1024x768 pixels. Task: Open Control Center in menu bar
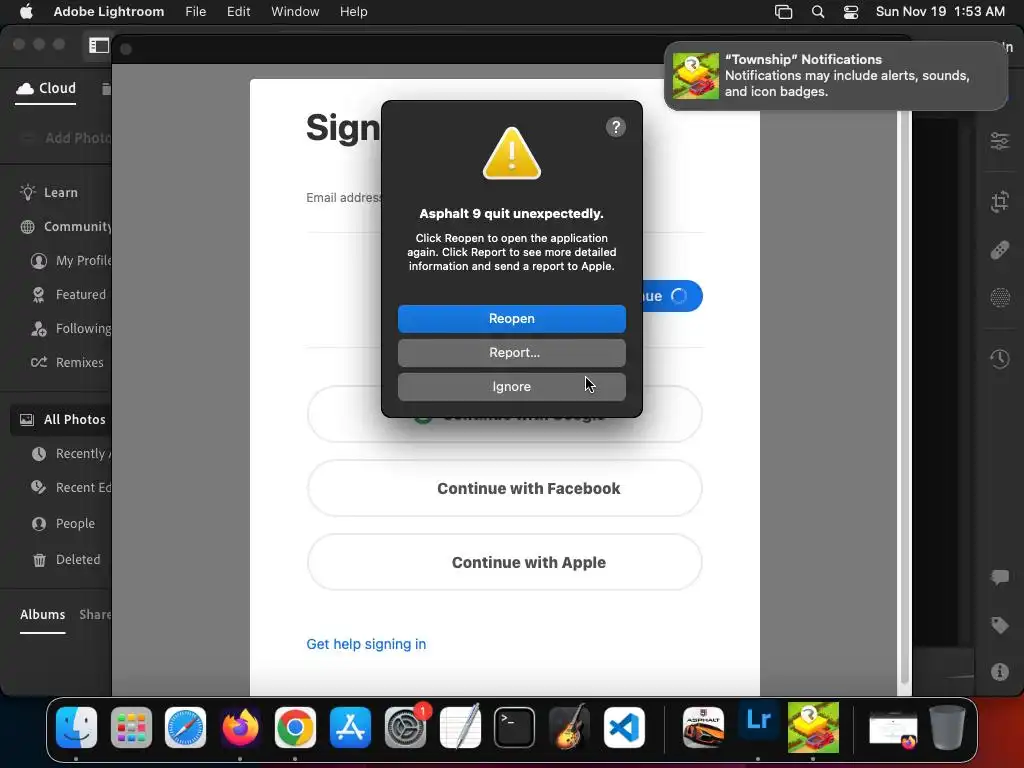[x=851, y=12]
